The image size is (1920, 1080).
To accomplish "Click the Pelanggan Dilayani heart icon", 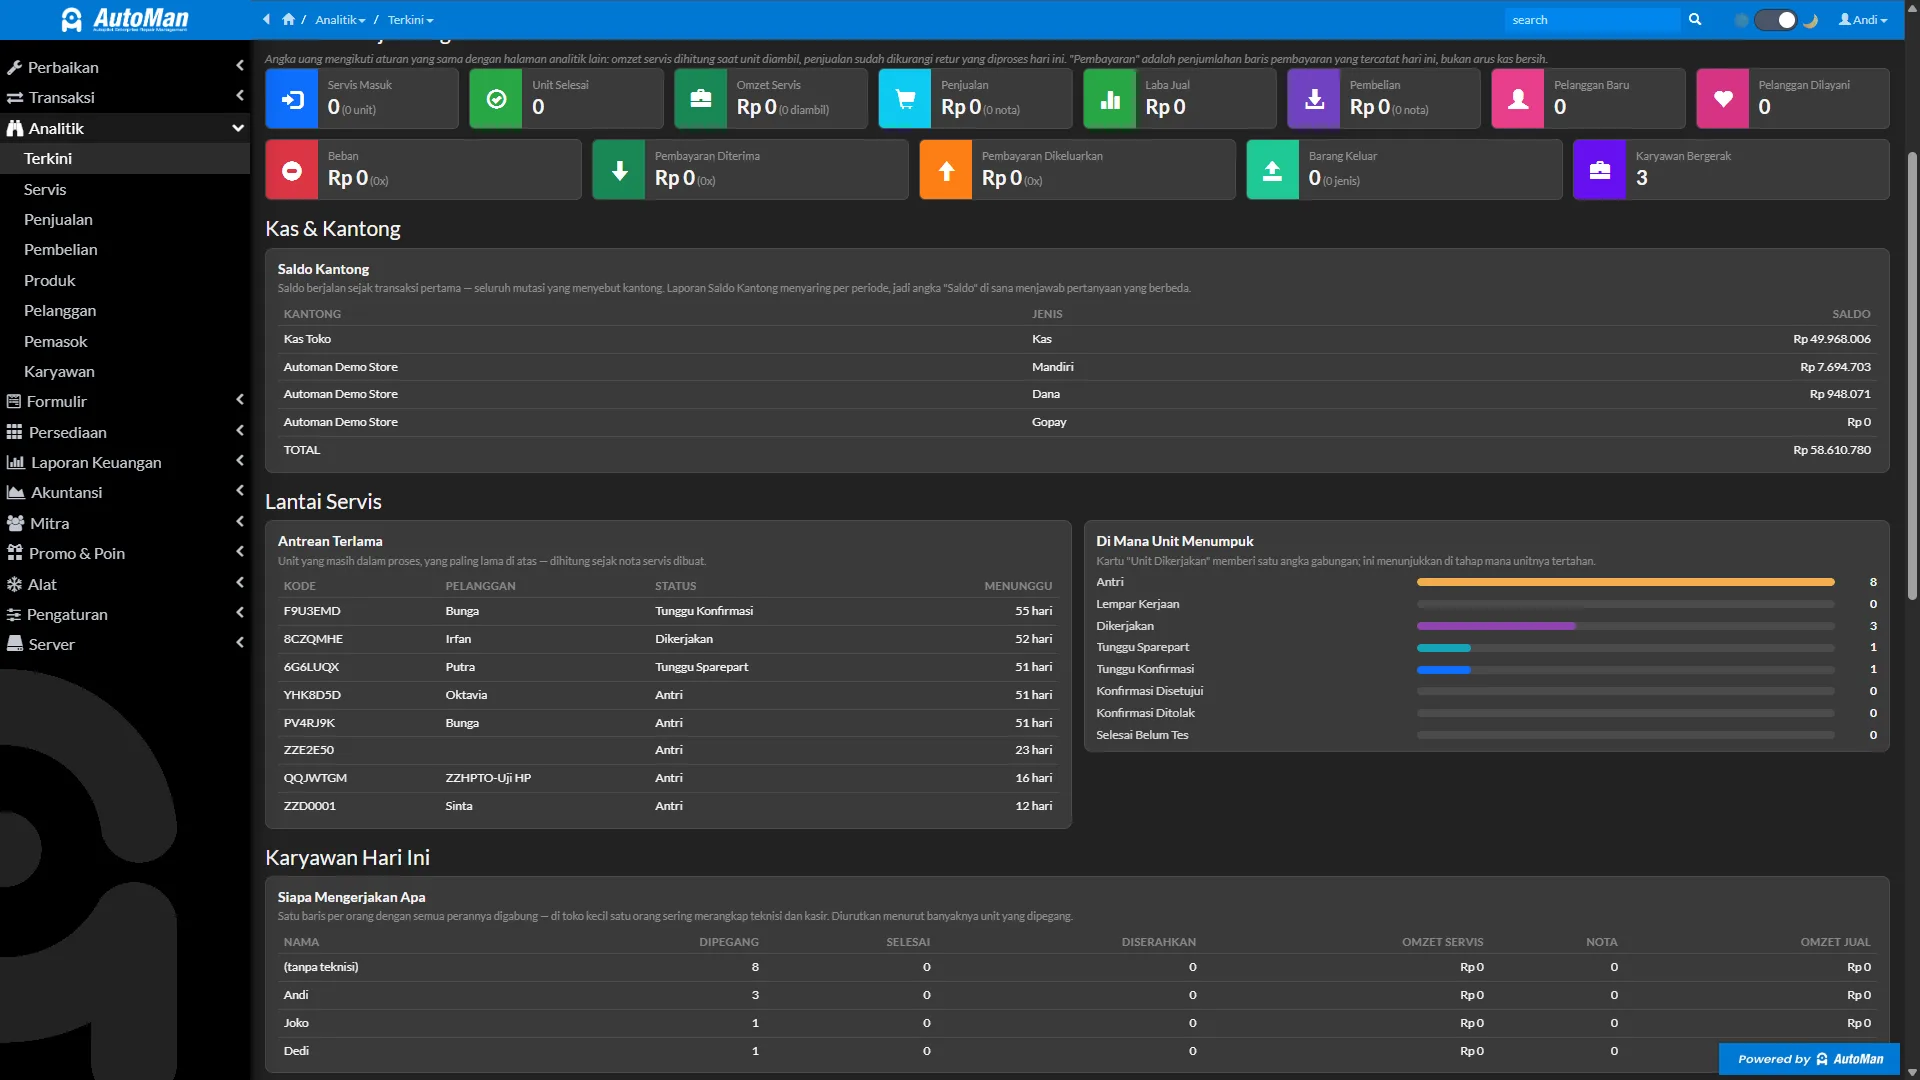I will tap(1723, 99).
